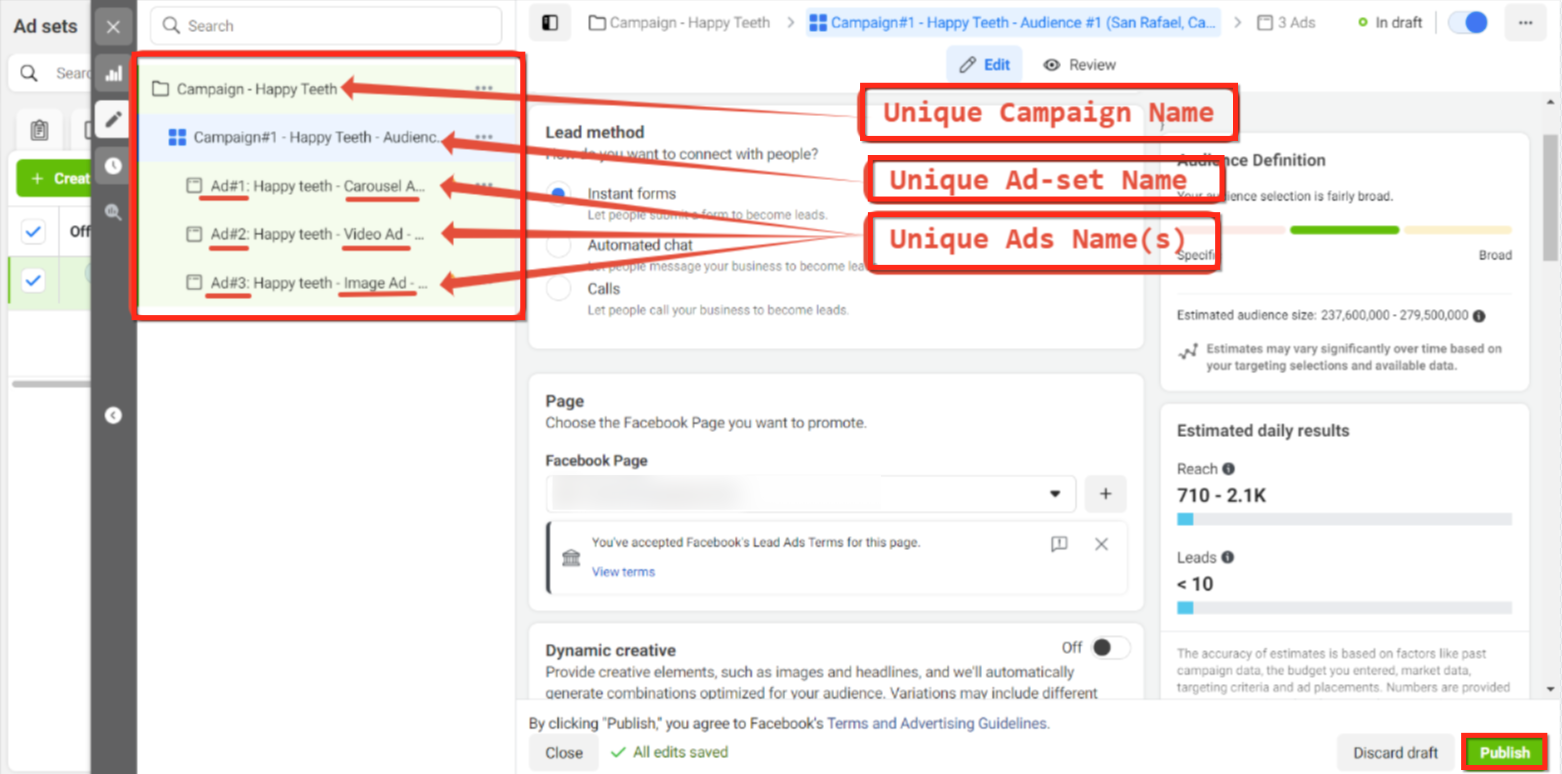
Task: Click the magnifier inspect icon in sidebar
Action: pos(113,212)
